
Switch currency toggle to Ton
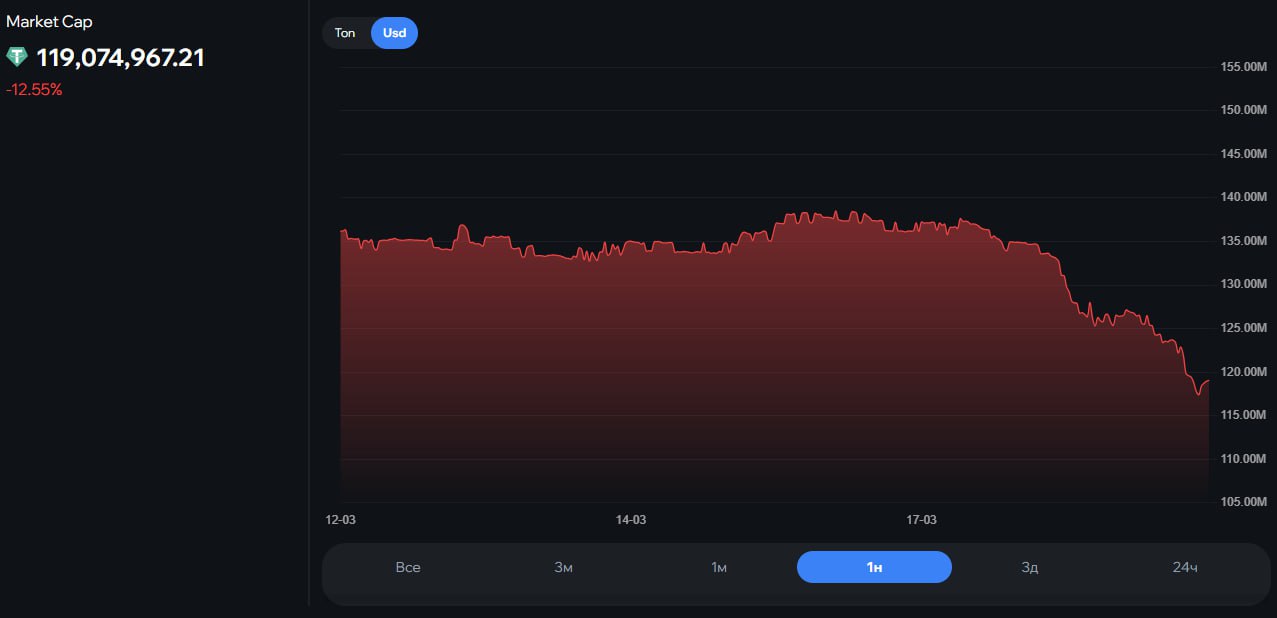[345, 33]
